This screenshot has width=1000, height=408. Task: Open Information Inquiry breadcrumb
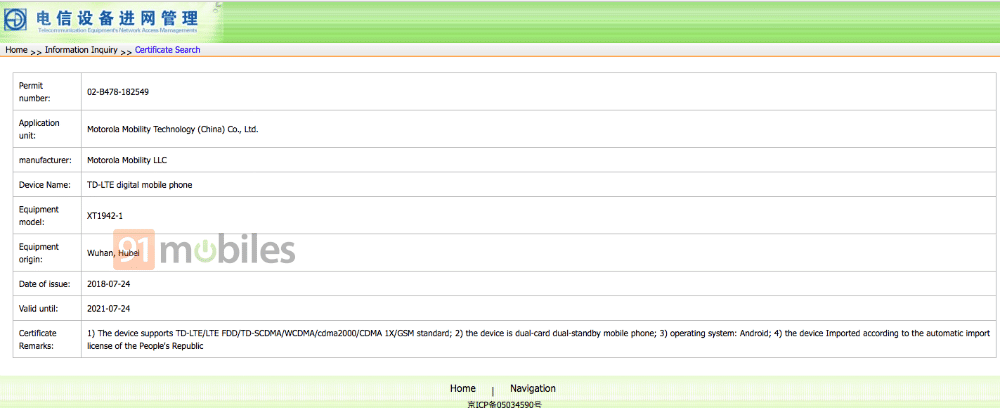pyautogui.click(x=81, y=50)
